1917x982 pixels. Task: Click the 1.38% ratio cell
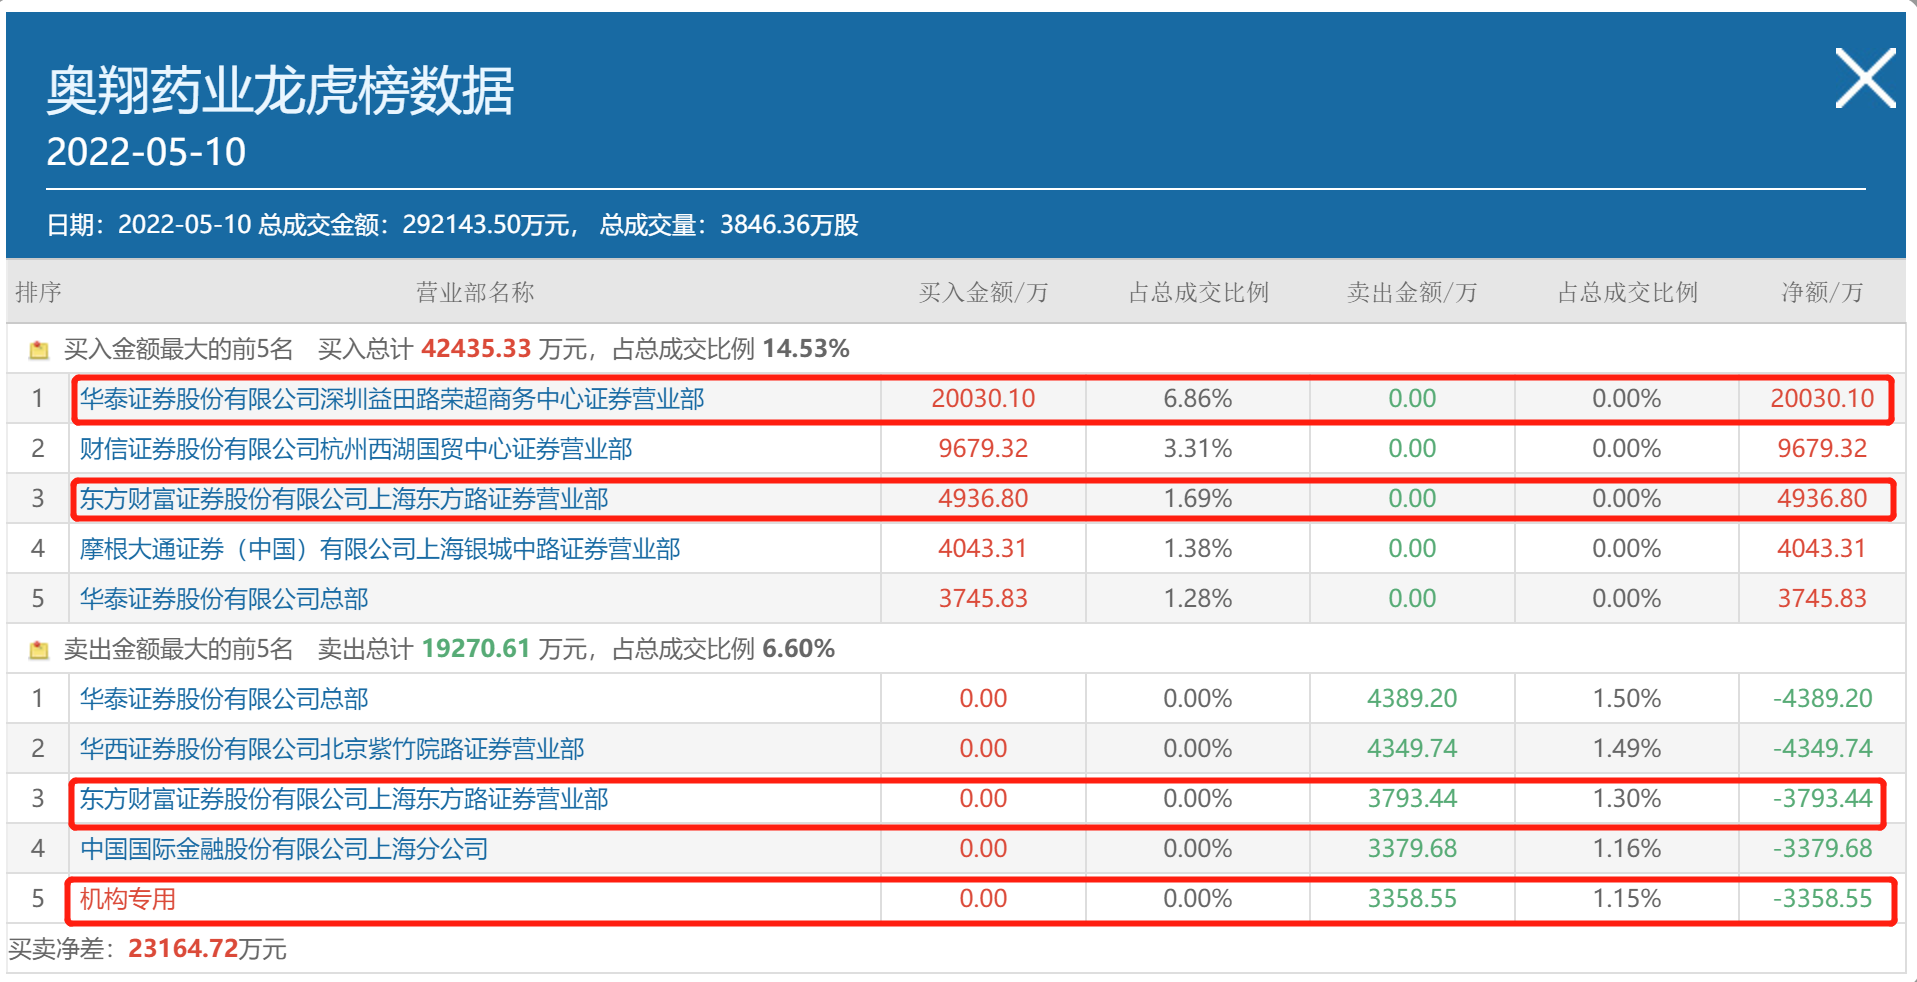click(1198, 549)
